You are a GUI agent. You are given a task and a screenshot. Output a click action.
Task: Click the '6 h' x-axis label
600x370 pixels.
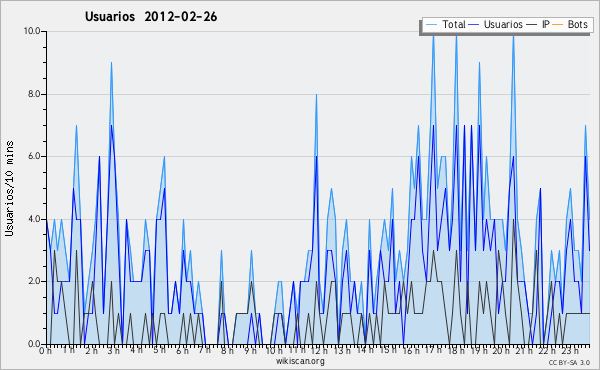click(183, 351)
